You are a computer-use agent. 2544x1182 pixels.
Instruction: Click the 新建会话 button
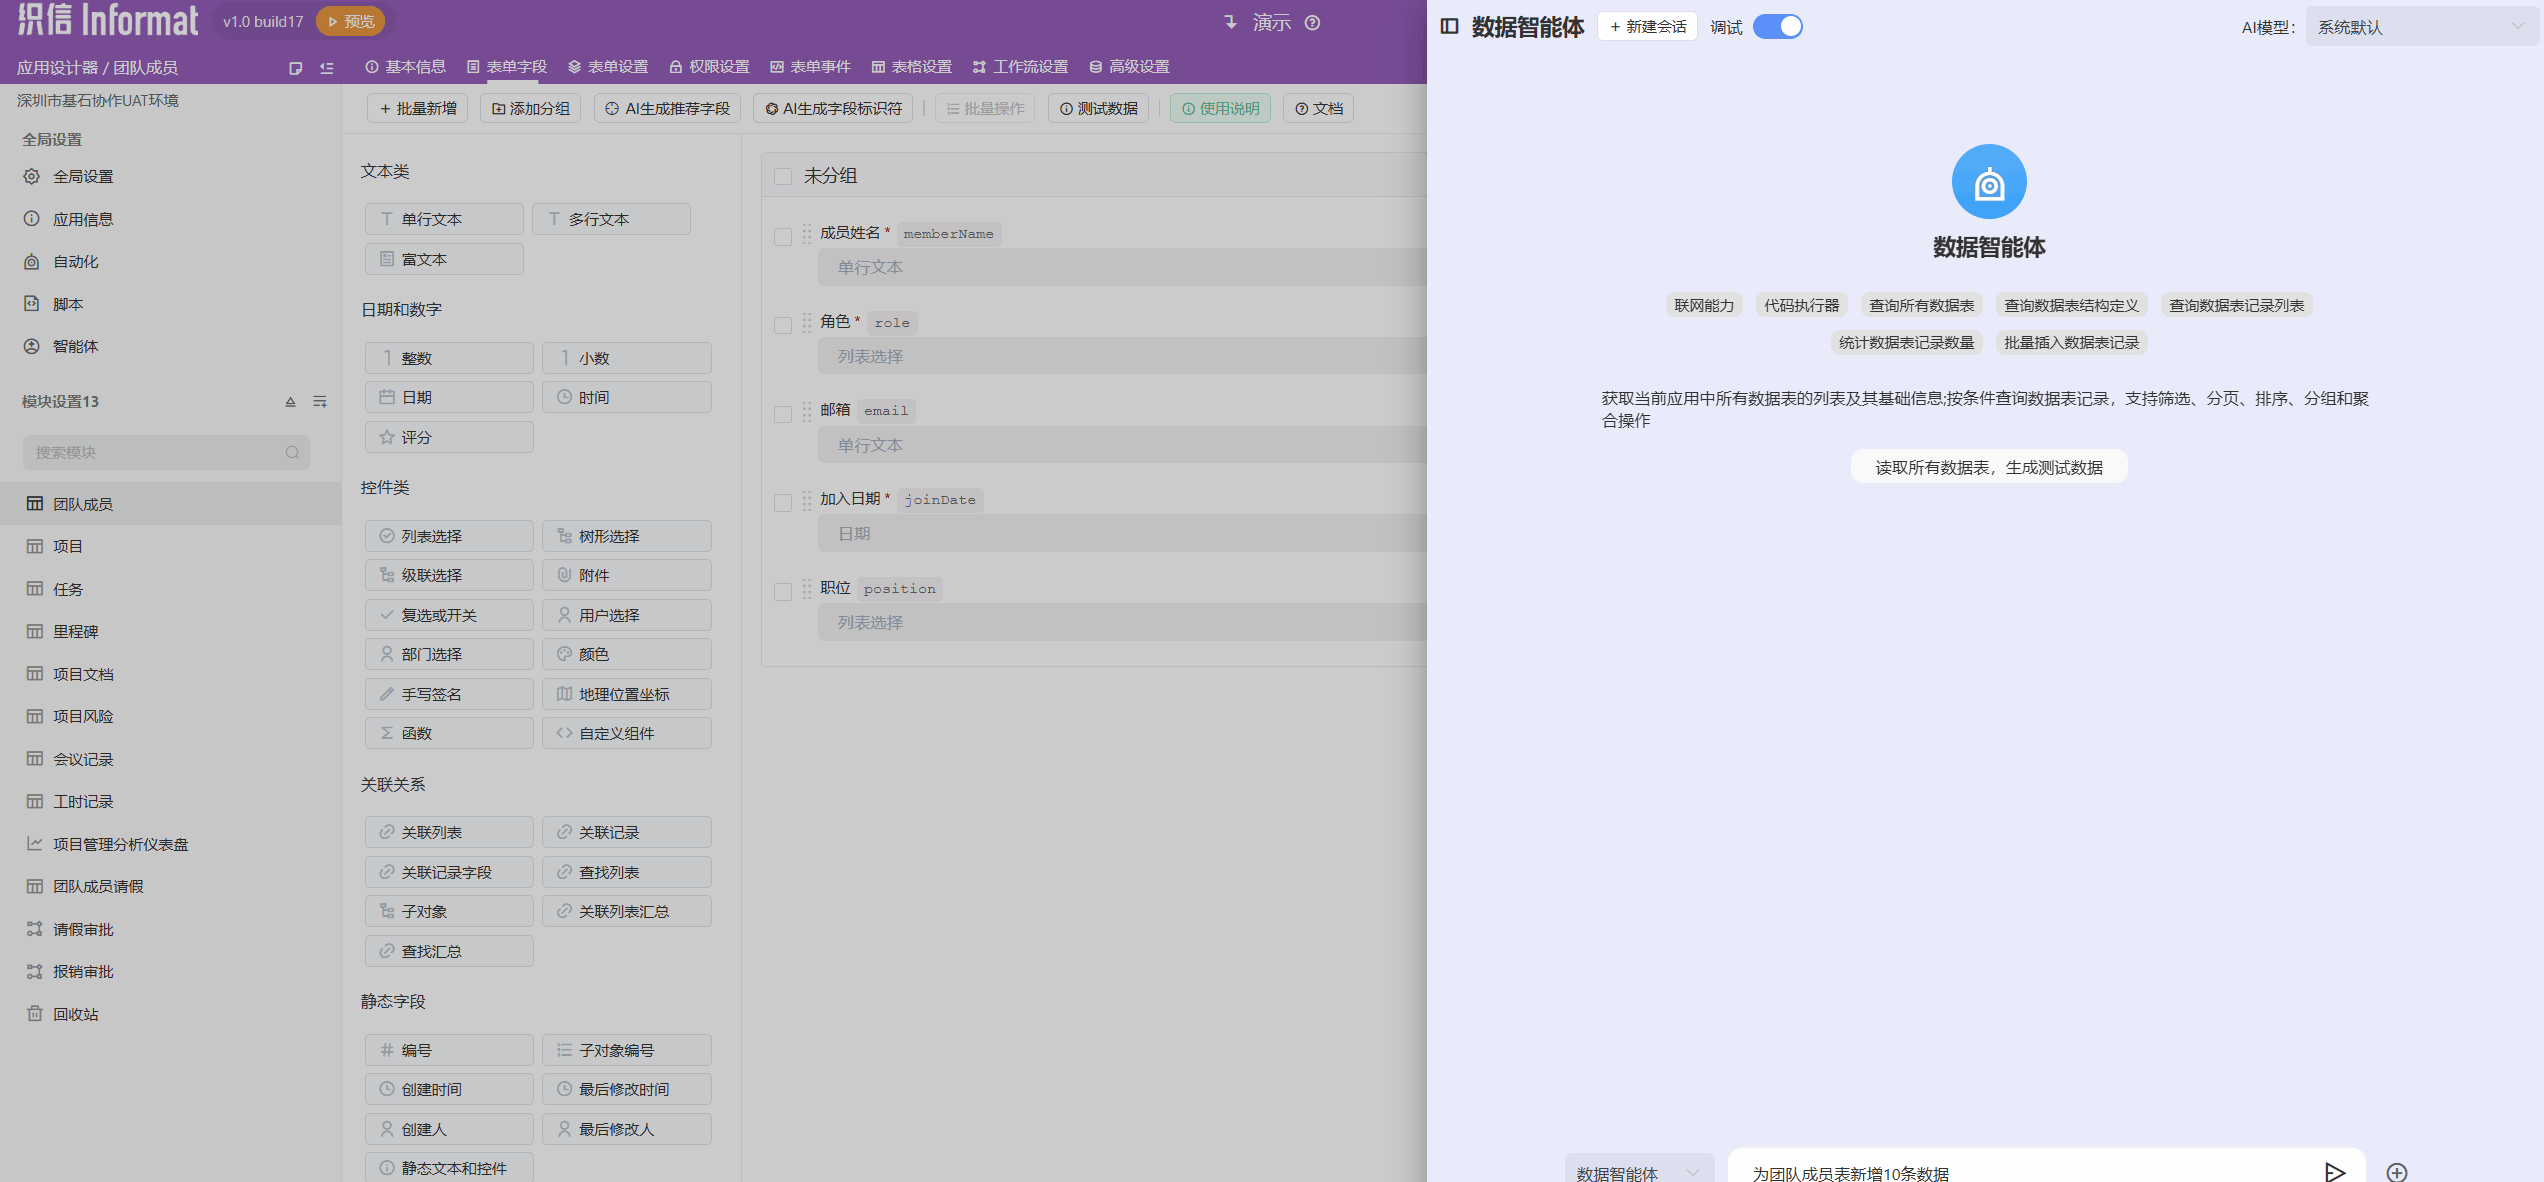(1647, 27)
